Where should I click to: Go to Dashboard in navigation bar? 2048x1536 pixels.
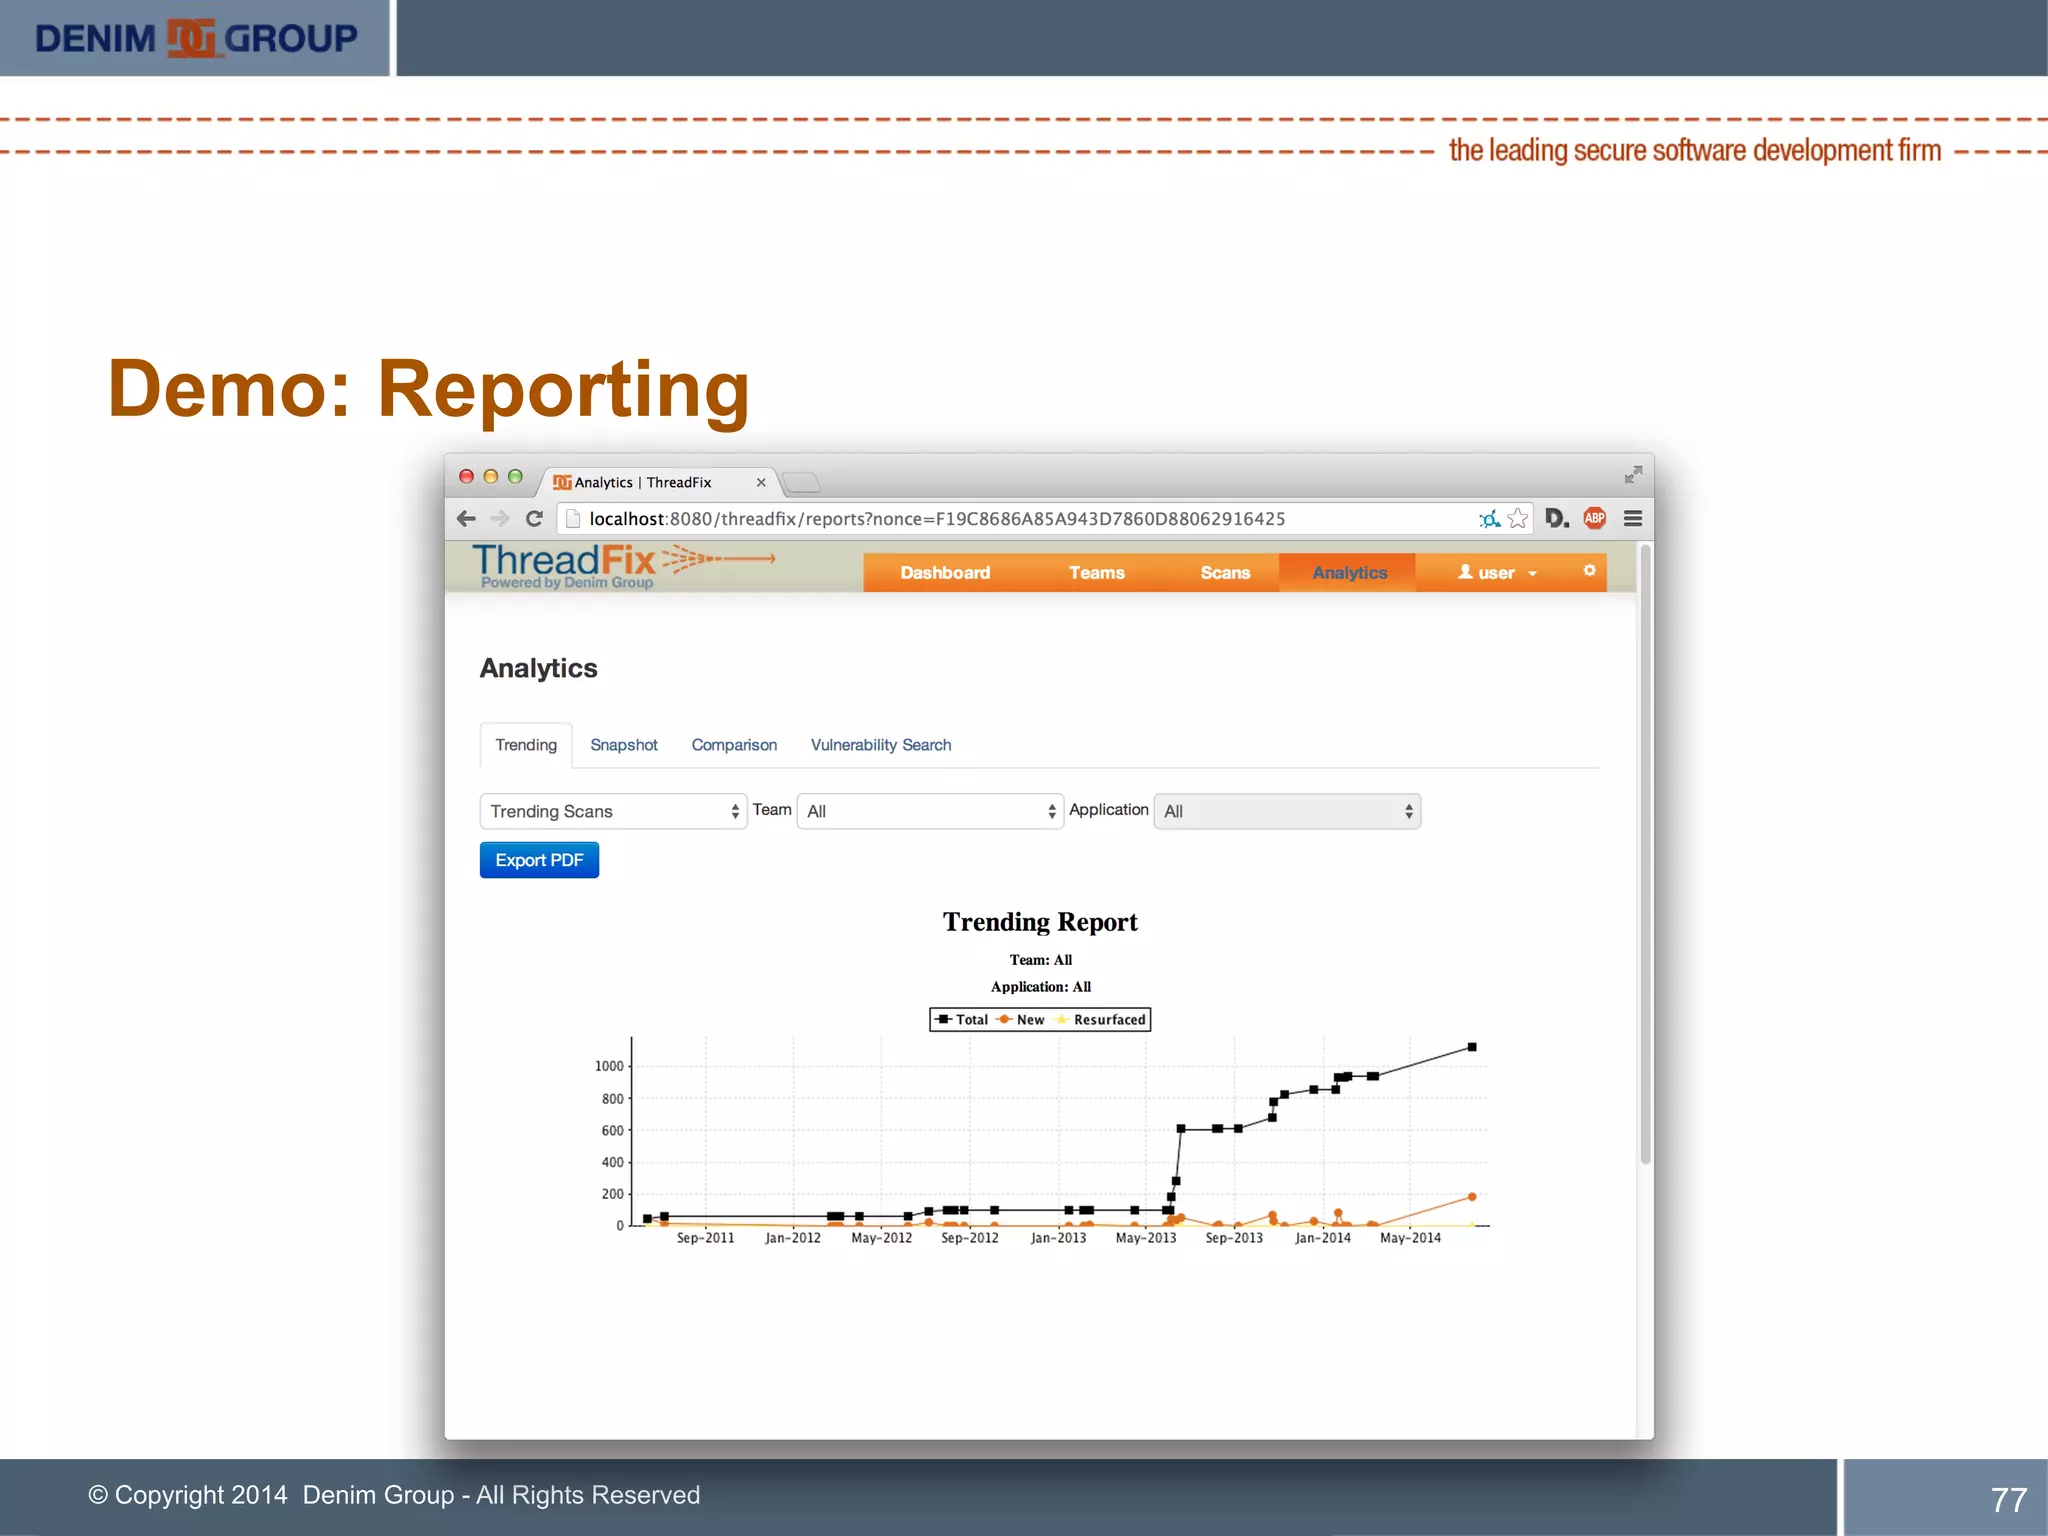coord(944,572)
